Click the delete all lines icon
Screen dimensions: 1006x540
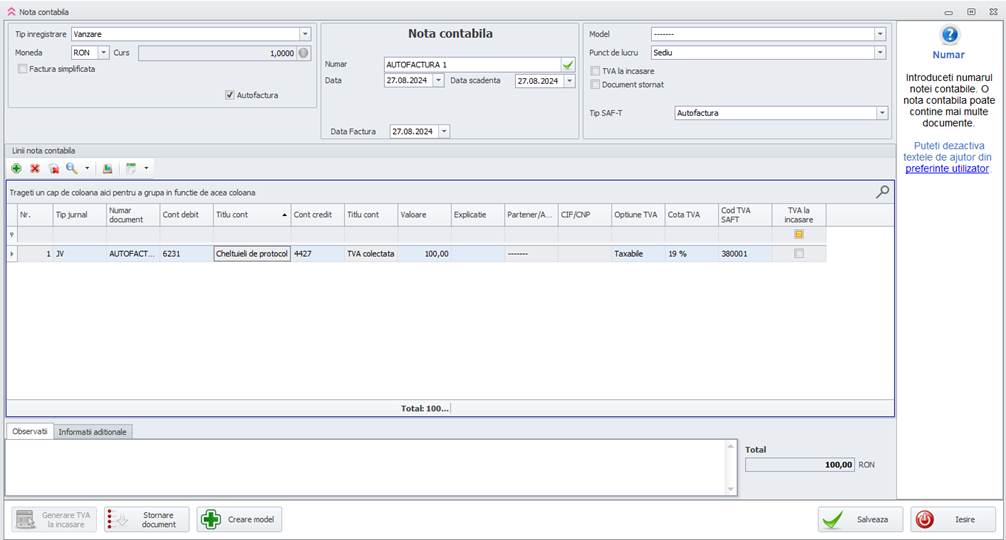pyautogui.click(x=54, y=169)
